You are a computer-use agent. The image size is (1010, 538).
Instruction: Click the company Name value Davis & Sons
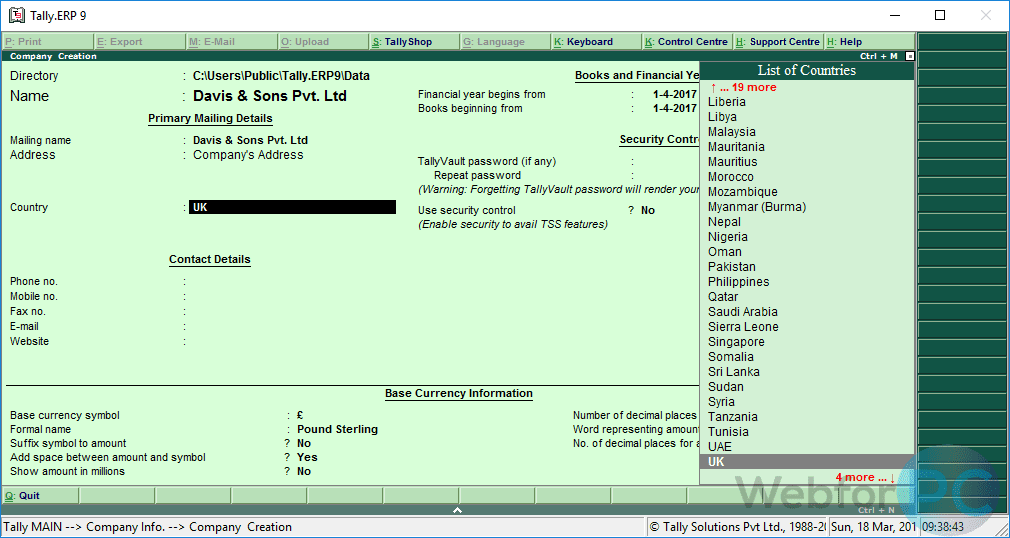270,96
